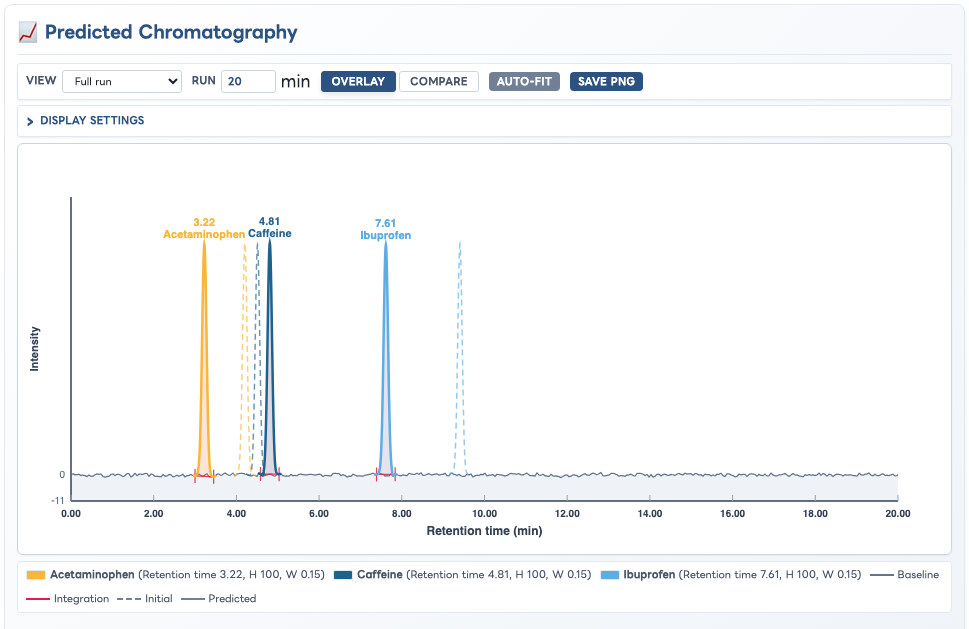This screenshot has height=629, width=969.
Task: Click the Save PNG button
Action: pyautogui.click(x=606, y=82)
